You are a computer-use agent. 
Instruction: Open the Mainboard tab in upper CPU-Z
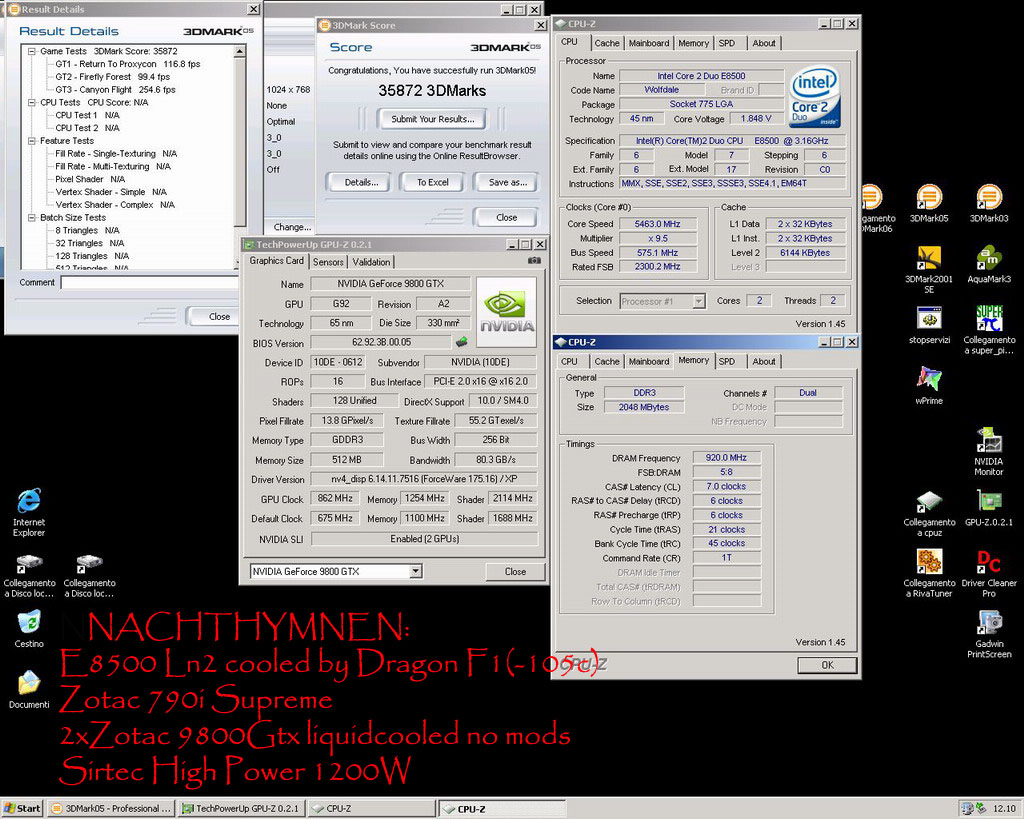click(648, 43)
